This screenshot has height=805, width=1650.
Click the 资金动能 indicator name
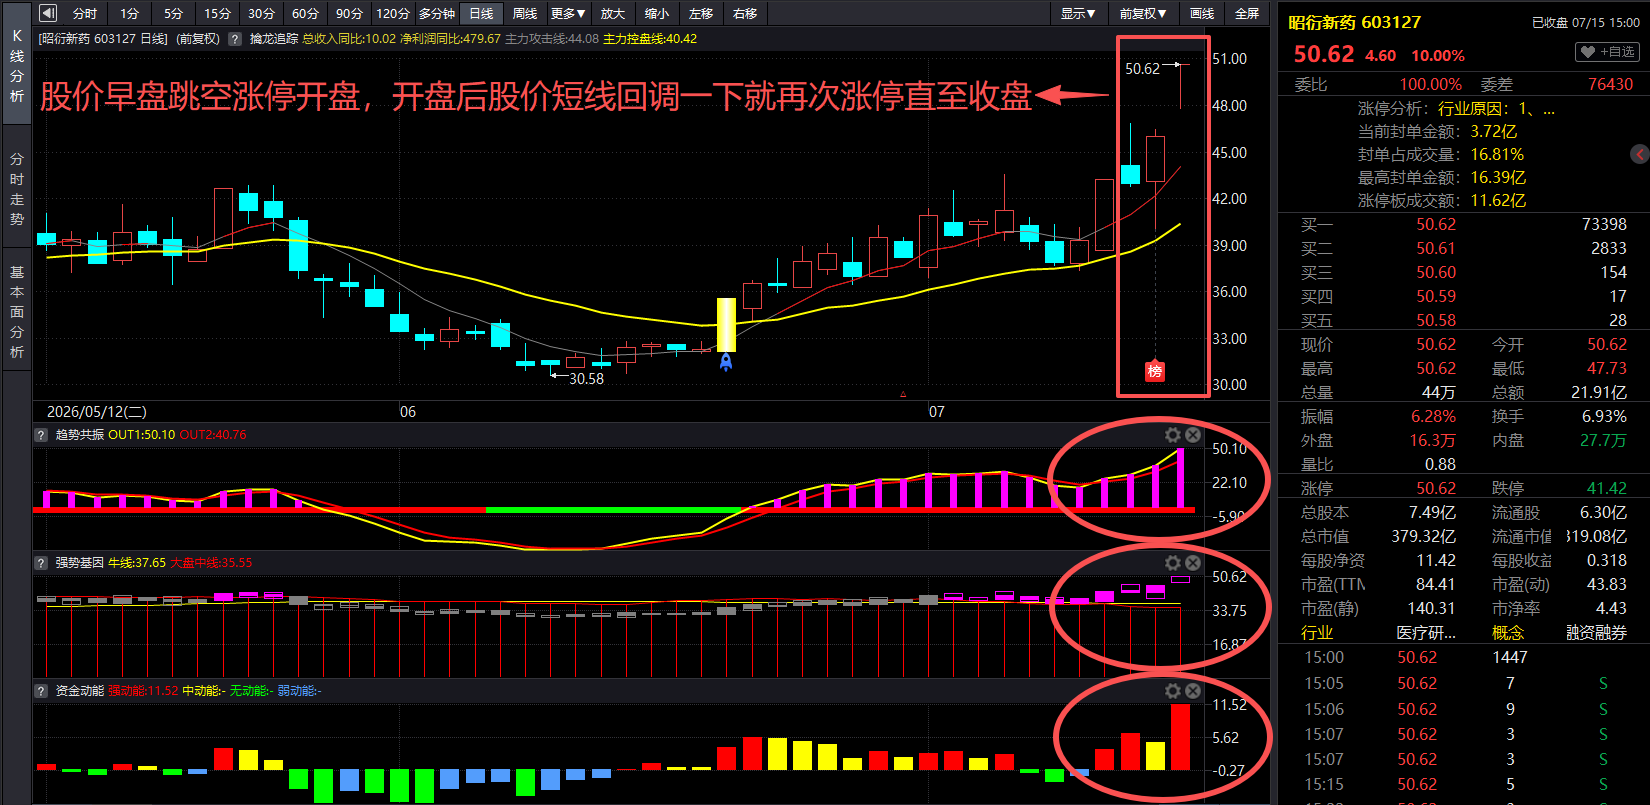coord(79,691)
